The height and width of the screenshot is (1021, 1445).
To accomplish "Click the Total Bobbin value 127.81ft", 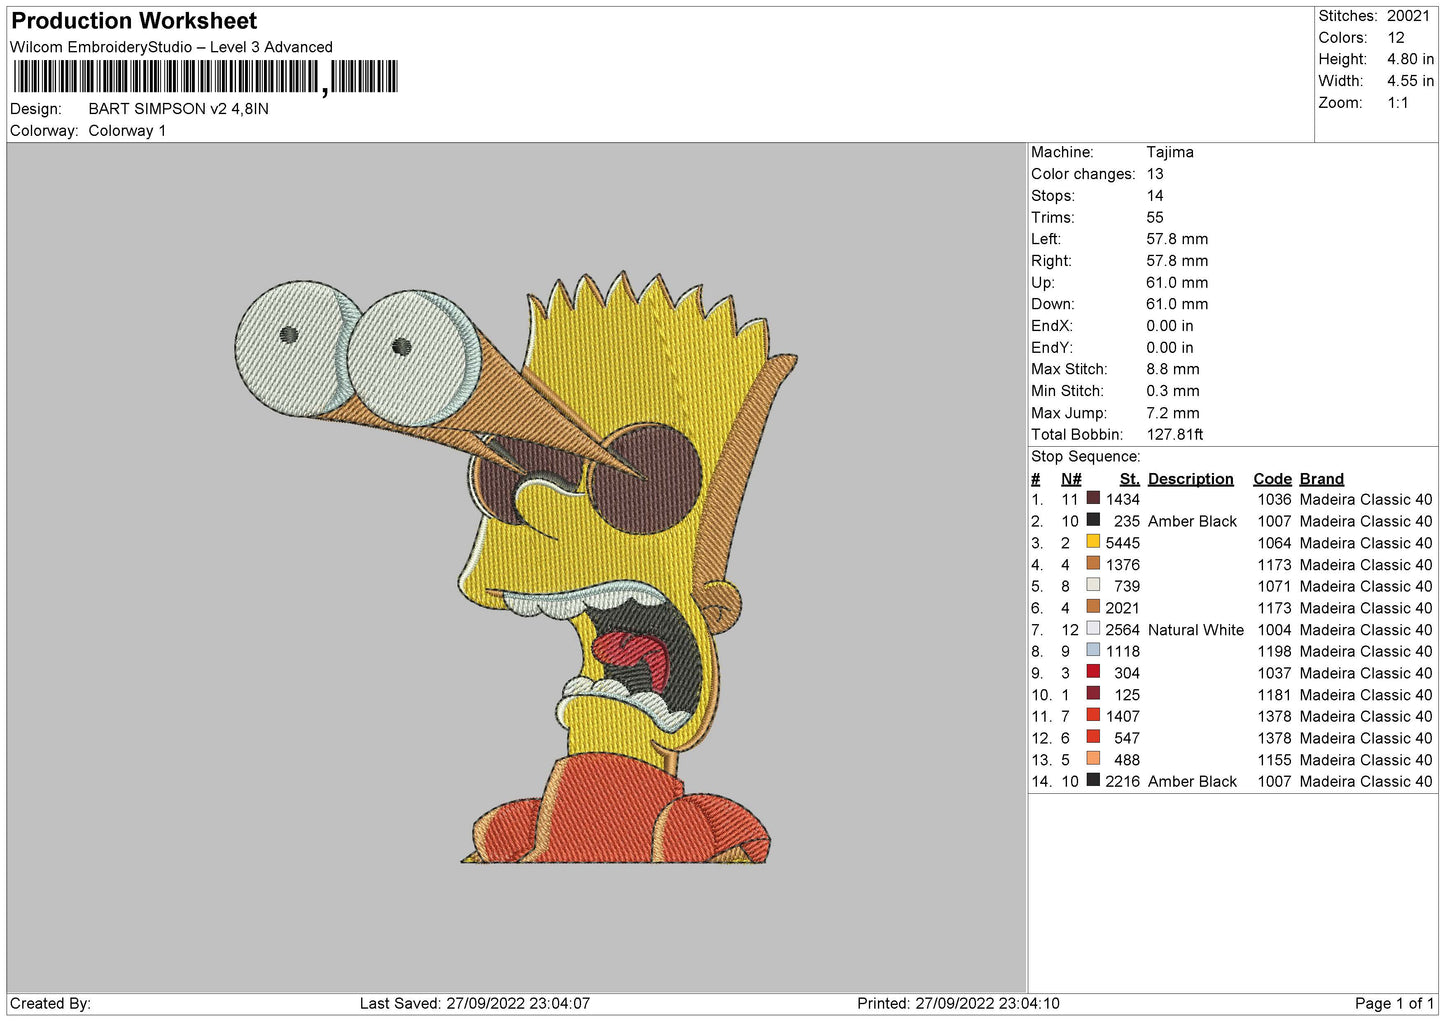I will [x=1175, y=434].
